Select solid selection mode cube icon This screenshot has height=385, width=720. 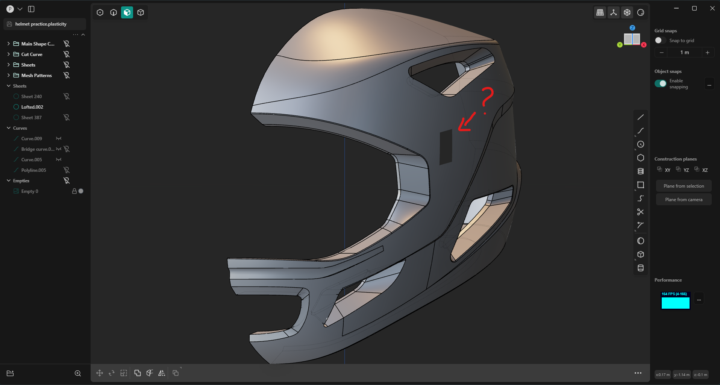[x=141, y=13]
